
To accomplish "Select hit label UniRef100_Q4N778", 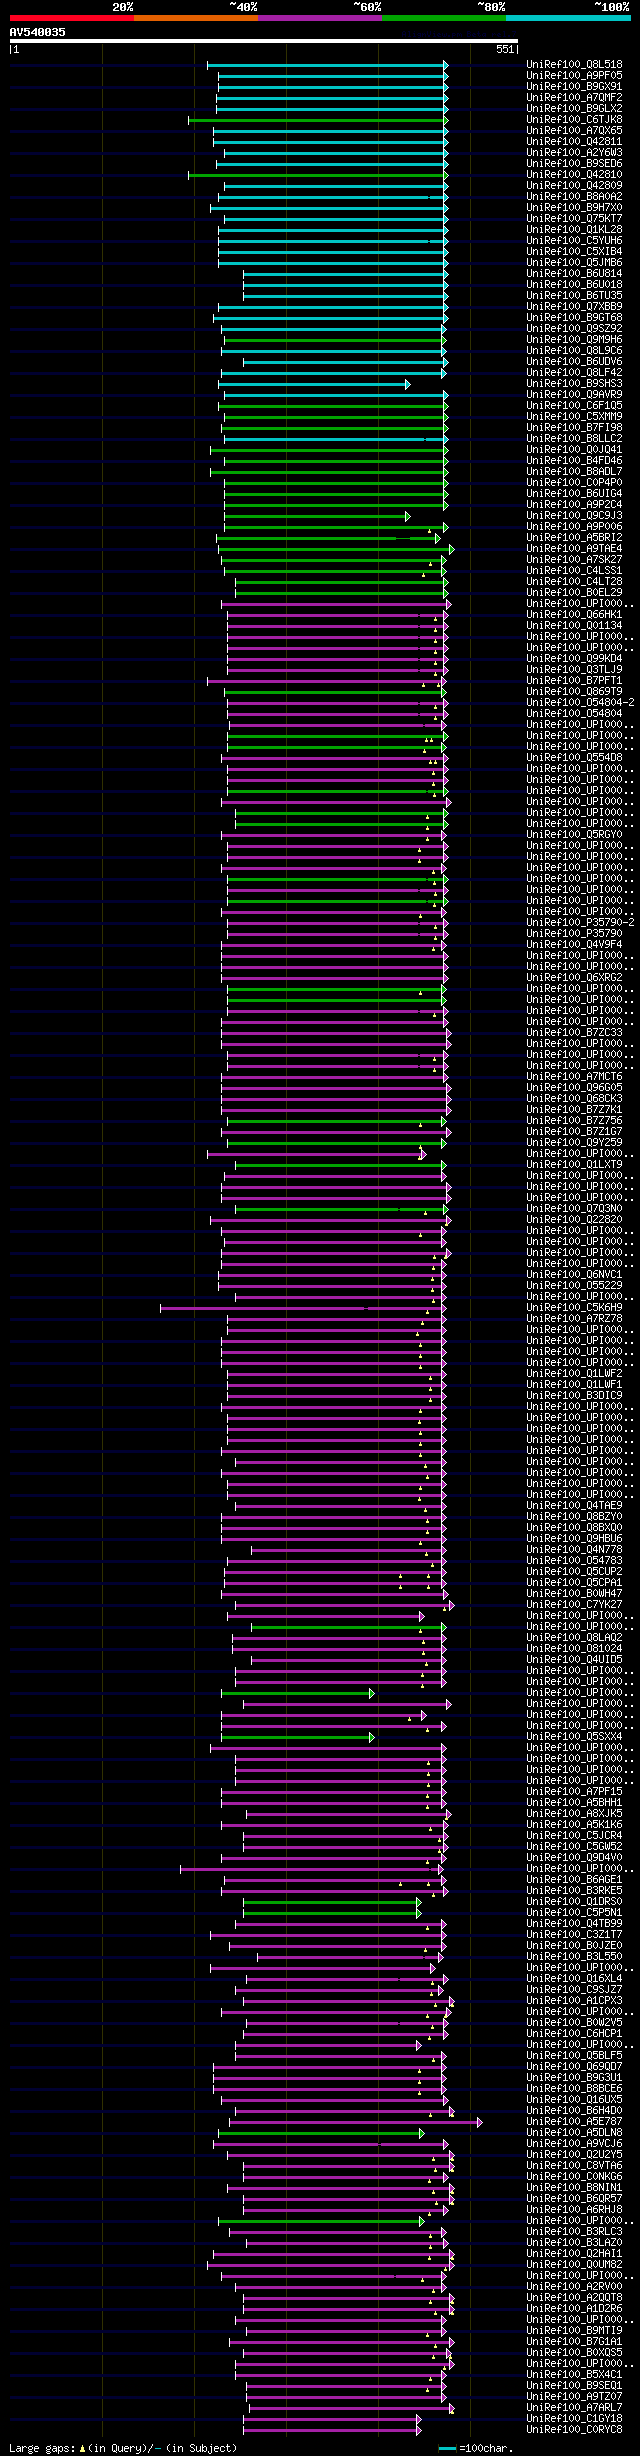I will (574, 1550).
